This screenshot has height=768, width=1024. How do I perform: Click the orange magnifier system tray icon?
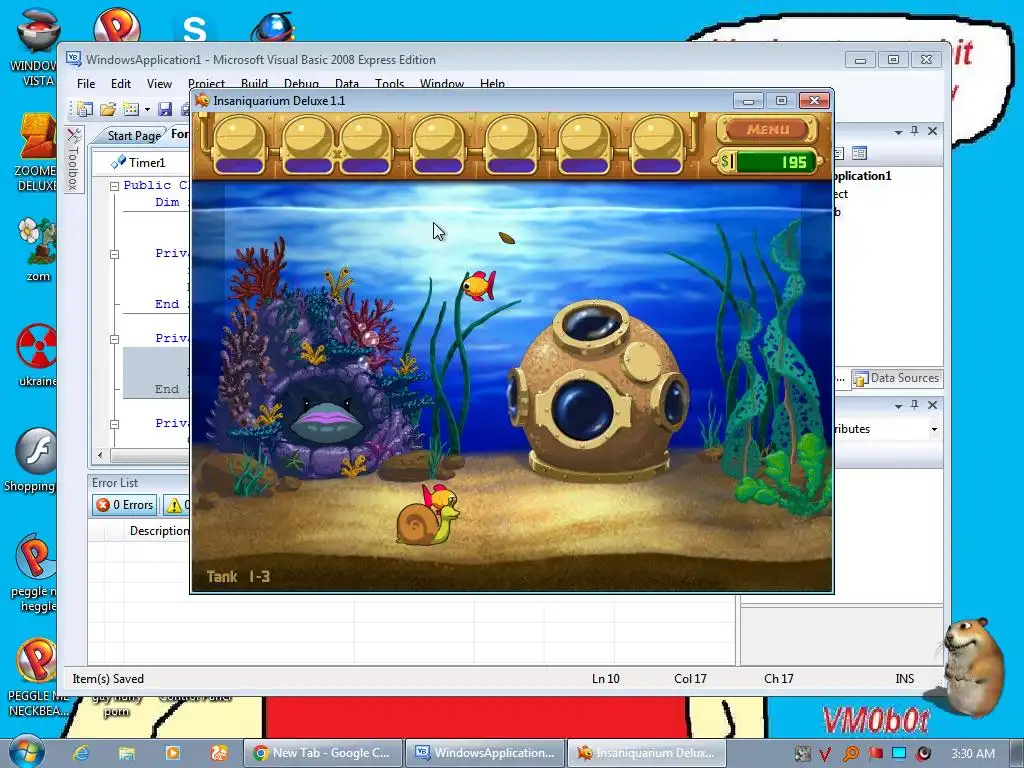[x=850, y=754]
